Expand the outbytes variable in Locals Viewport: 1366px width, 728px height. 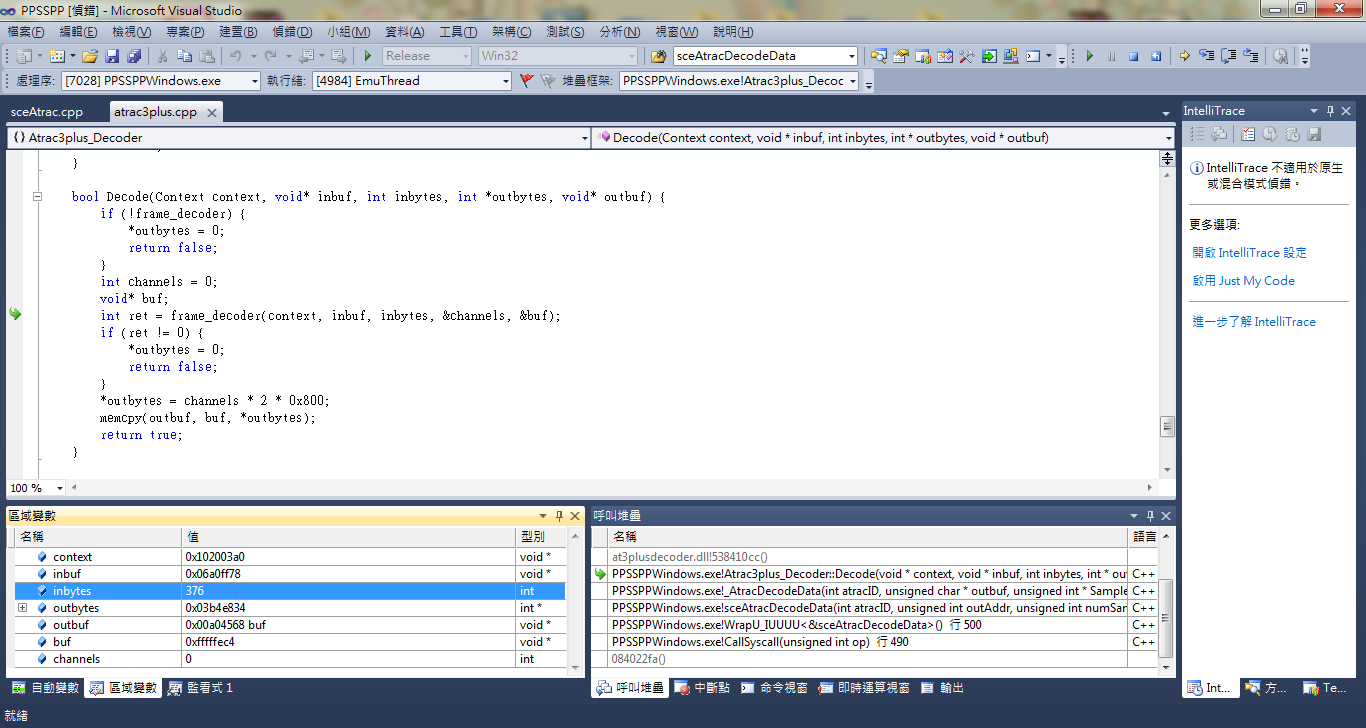pyautogui.click(x=22, y=608)
